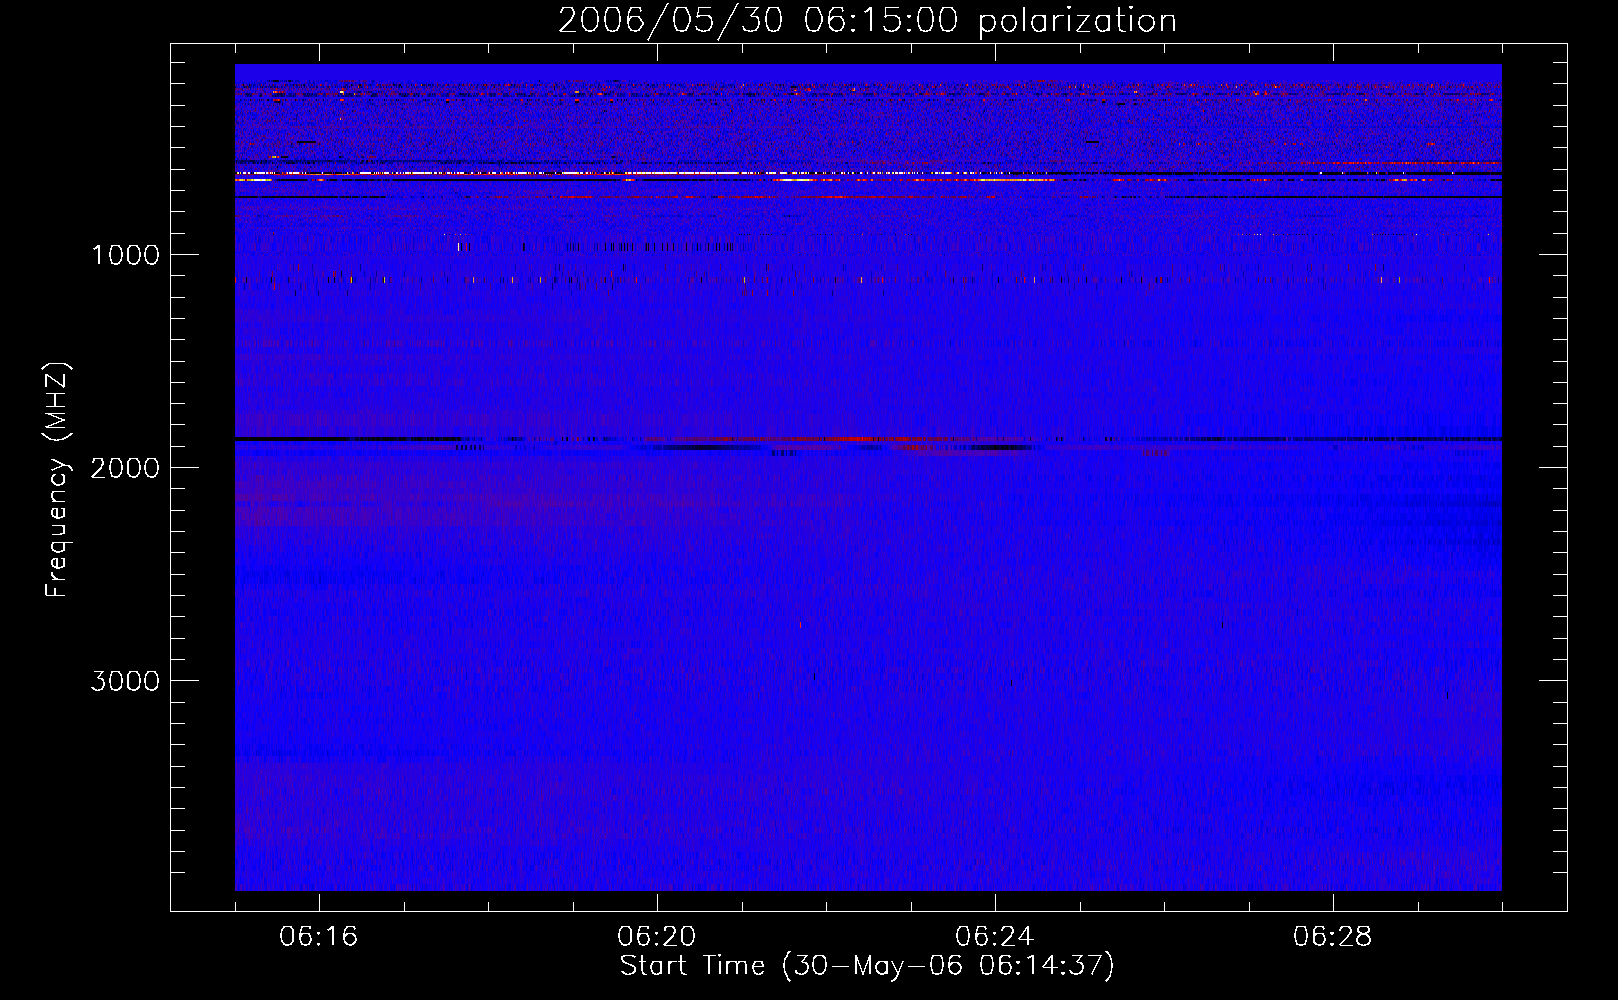
Task: Select the 'Frequency (MHZ)' y-axis label
Action: (58, 480)
